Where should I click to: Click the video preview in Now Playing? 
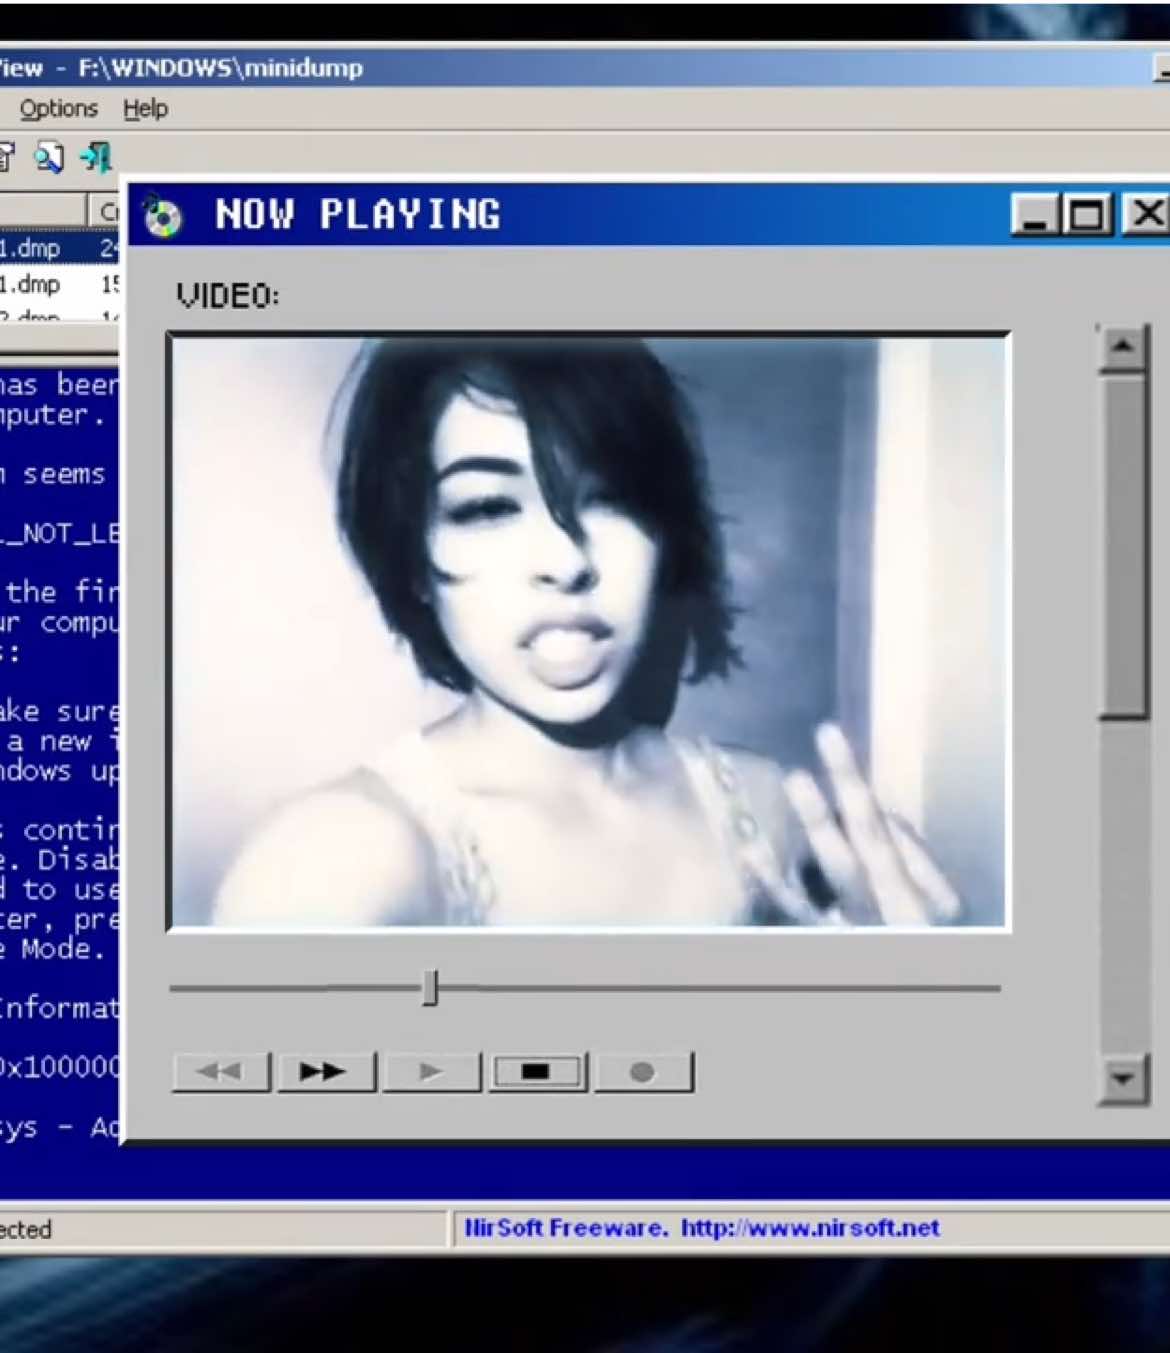pos(588,632)
